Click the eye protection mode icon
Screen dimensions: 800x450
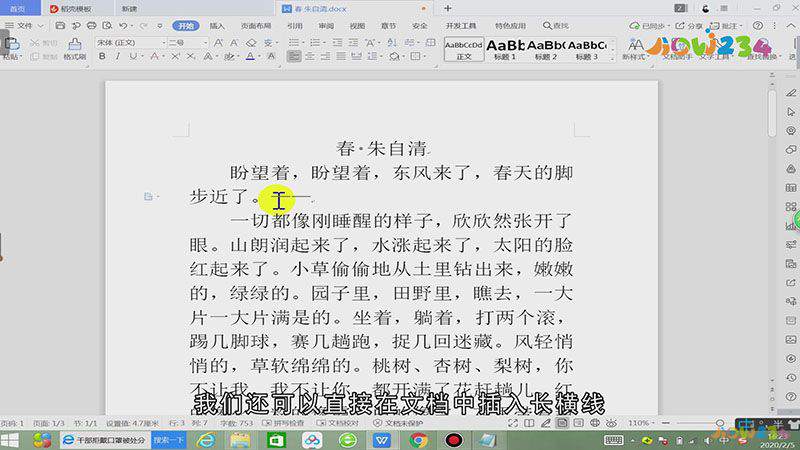pos(611,423)
